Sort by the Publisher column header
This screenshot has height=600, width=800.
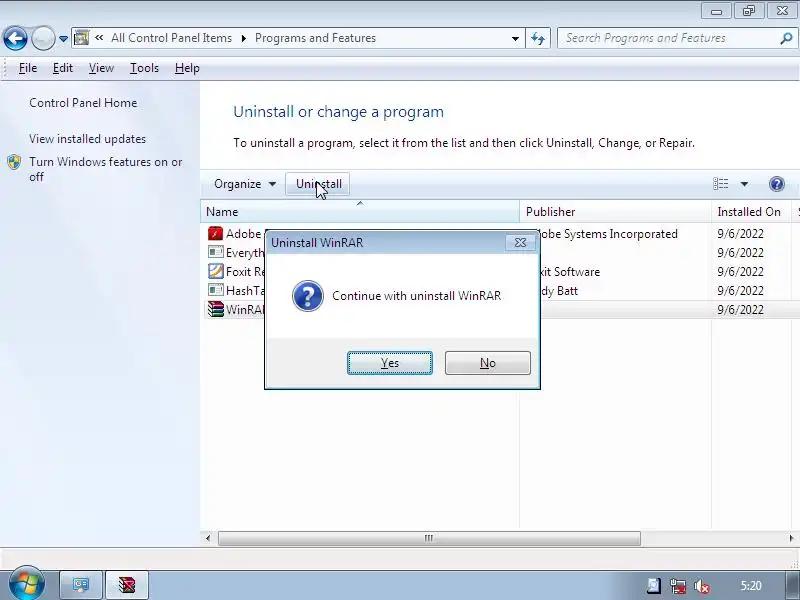615,212
